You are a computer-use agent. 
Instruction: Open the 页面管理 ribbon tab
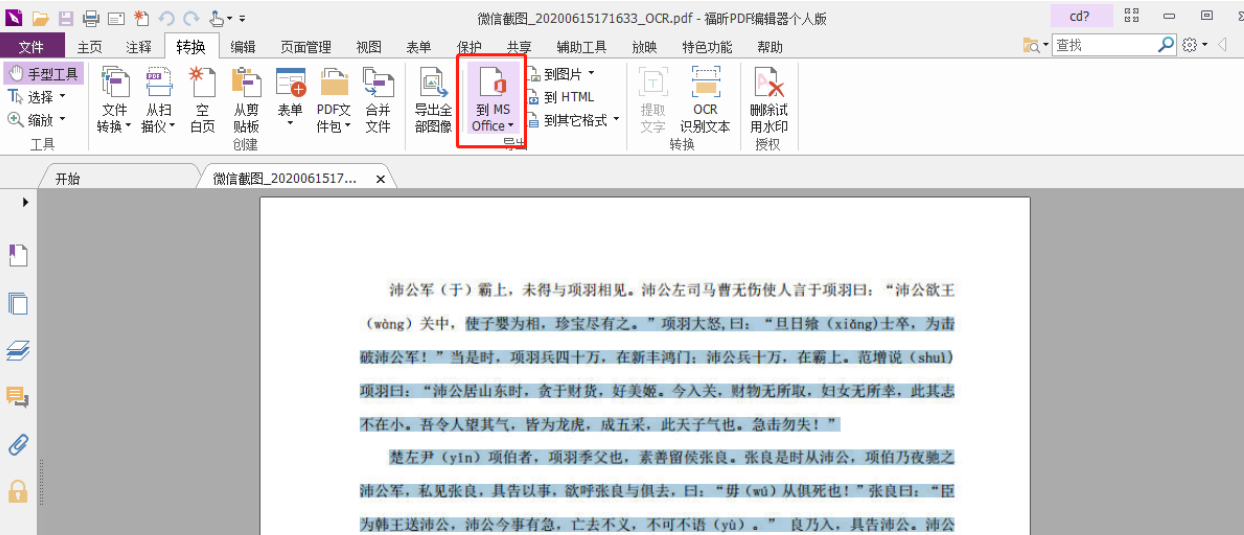[305, 47]
